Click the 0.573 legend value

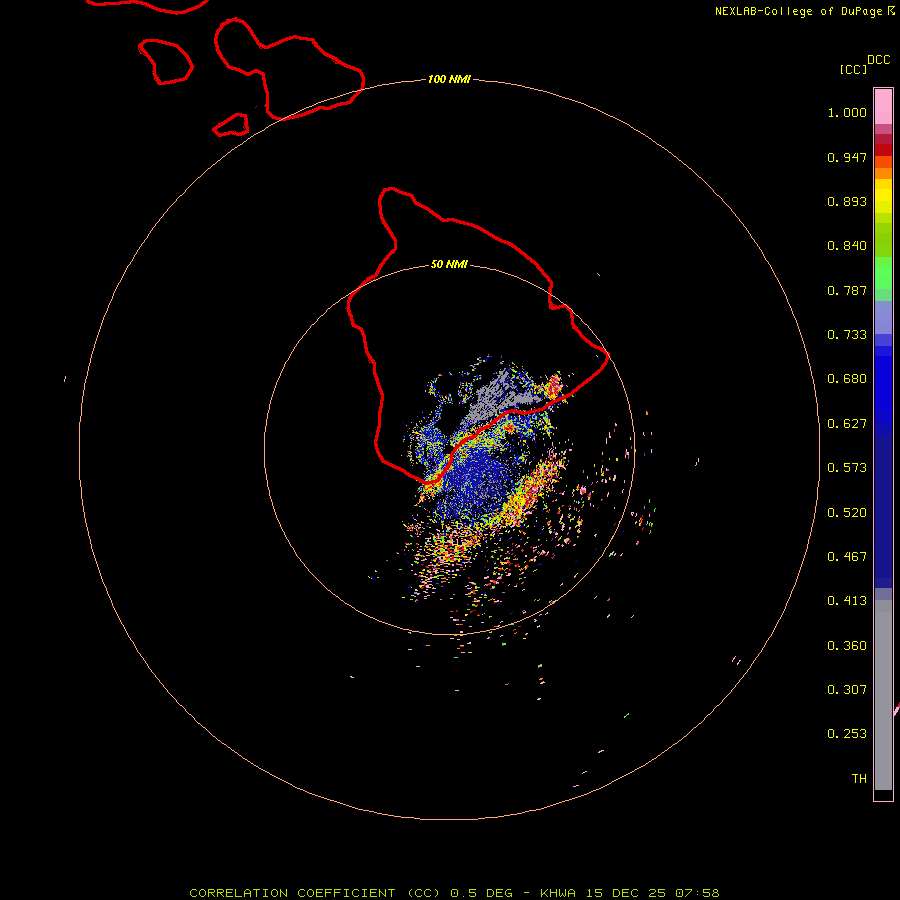pyautogui.click(x=847, y=468)
